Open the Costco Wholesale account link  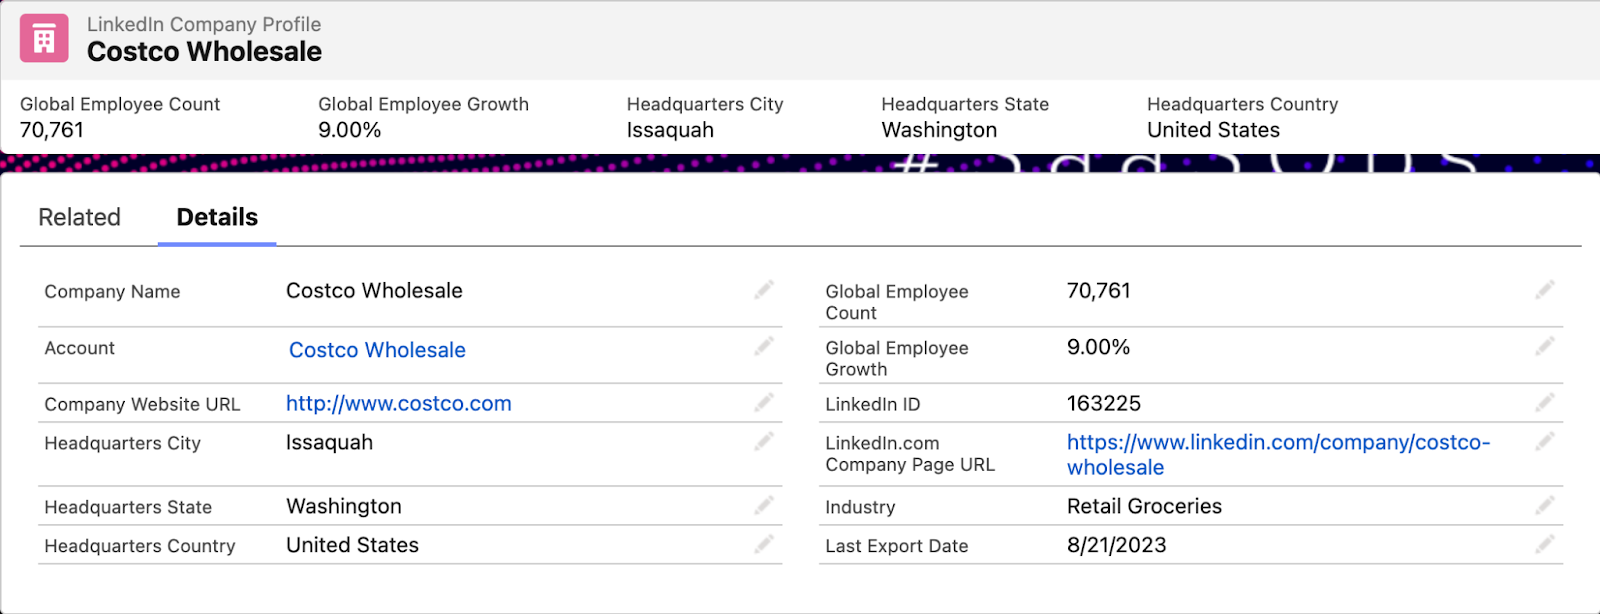[377, 350]
